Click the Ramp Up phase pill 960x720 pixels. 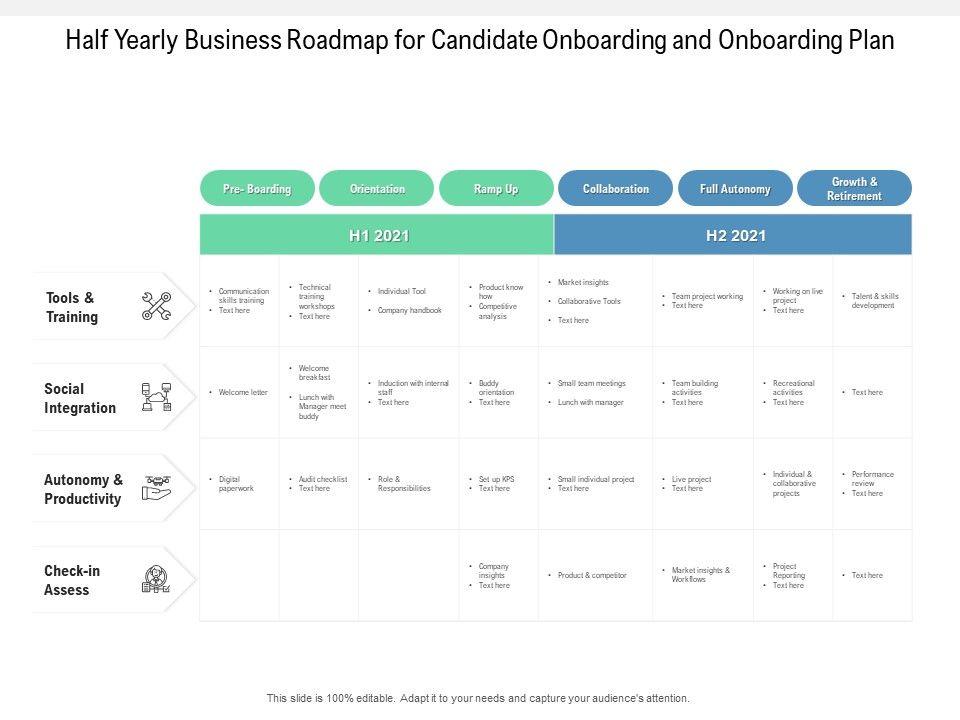coord(496,189)
